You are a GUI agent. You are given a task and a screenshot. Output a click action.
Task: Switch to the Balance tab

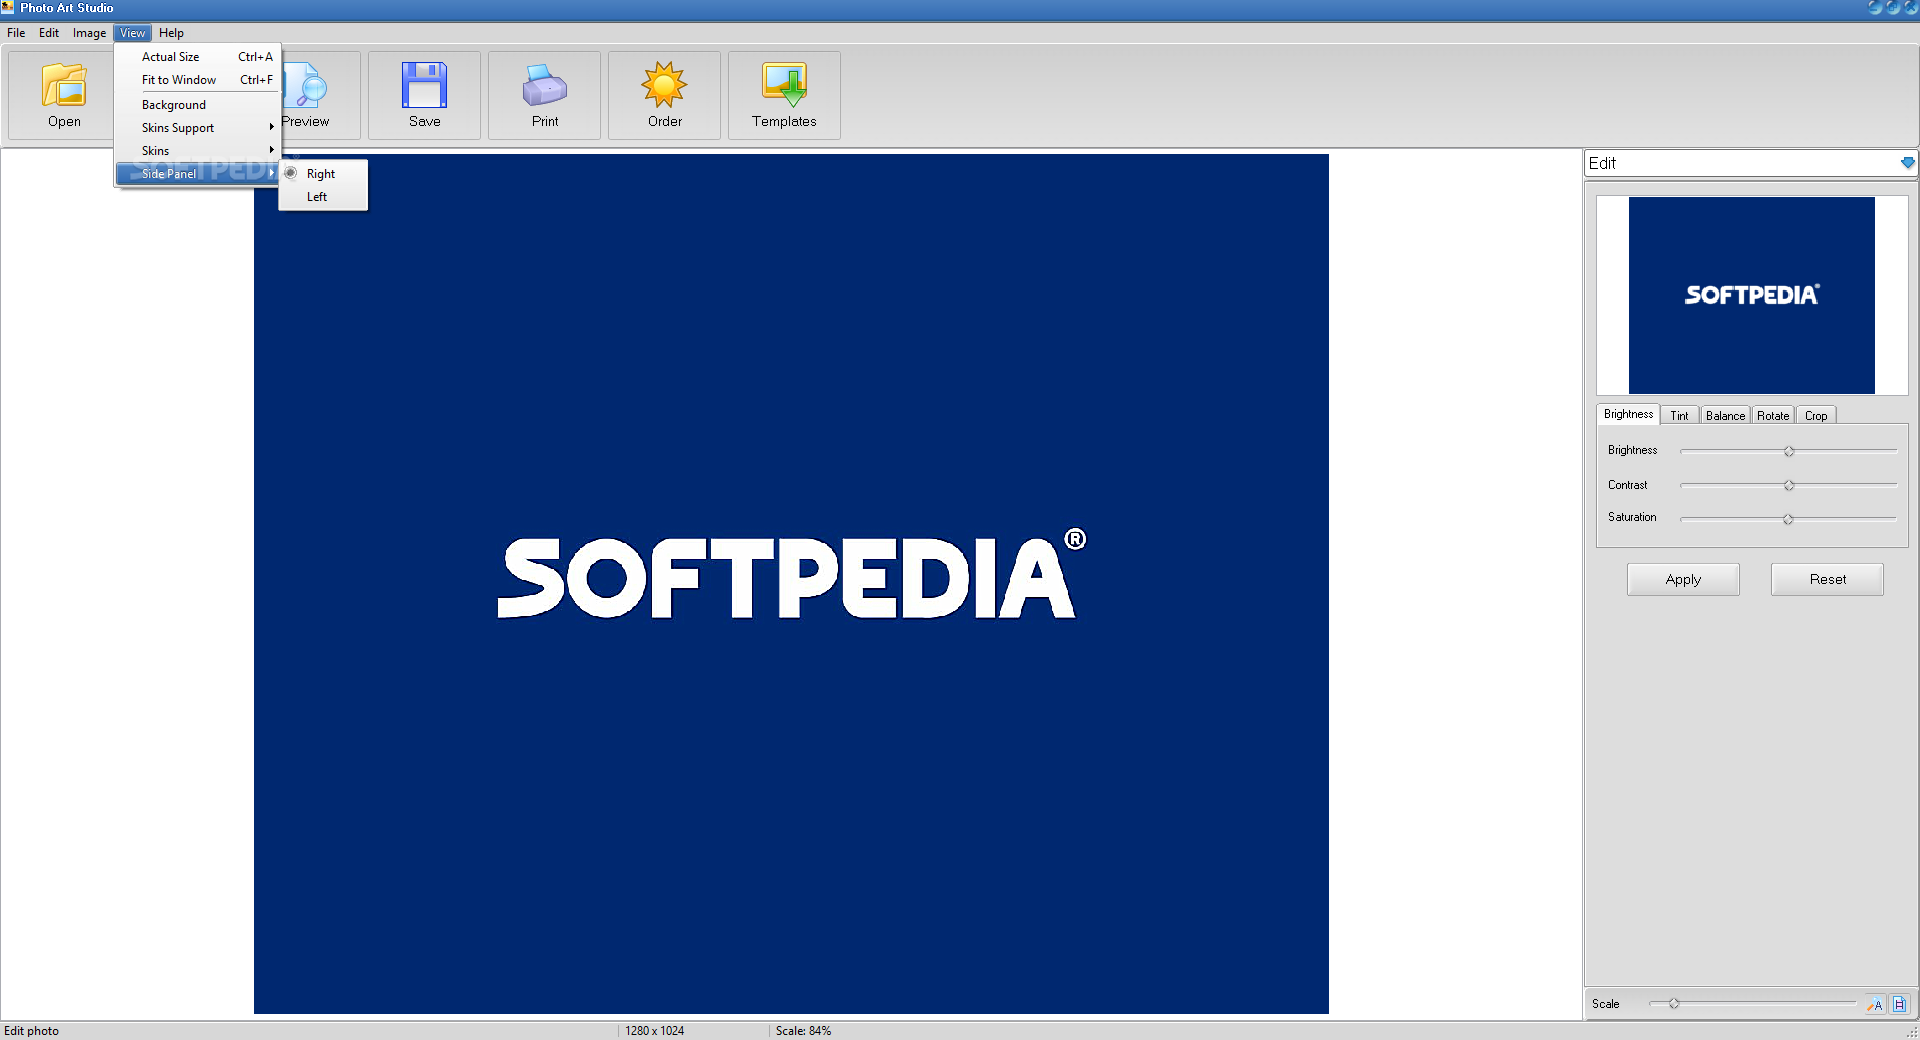[1725, 416]
